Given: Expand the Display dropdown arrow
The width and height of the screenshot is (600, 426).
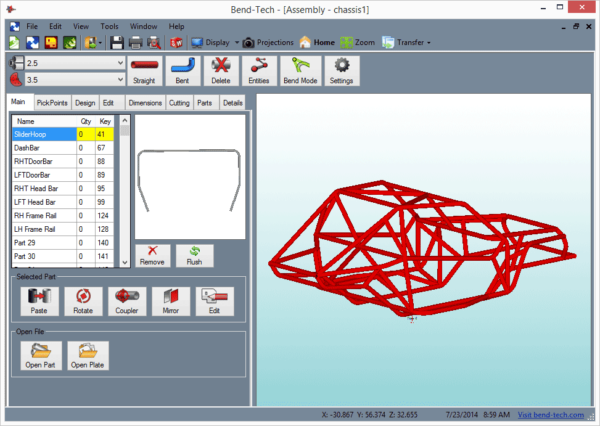Looking at the screenshot, I should point(237,42).
